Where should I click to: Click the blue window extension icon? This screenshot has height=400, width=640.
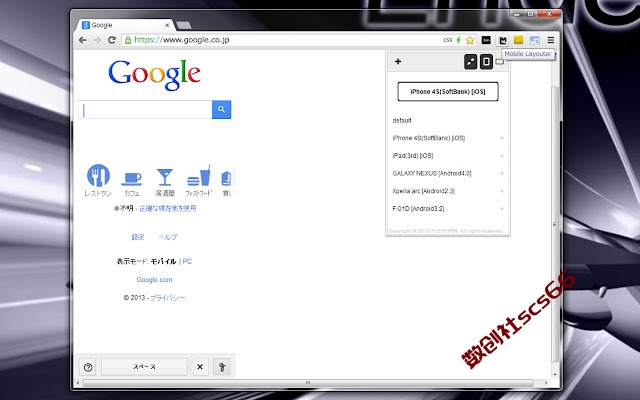[x=534, y=40]
